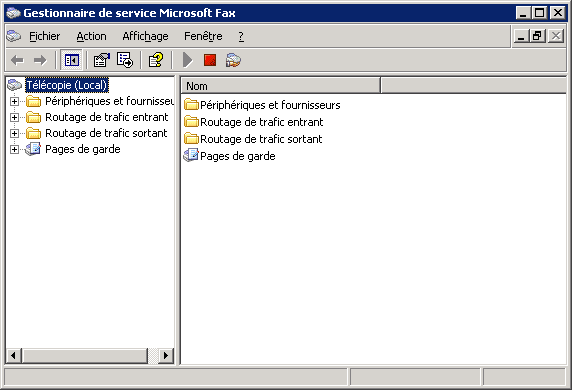The width and height of the screenshot is (572, 390).
Task: Open the Action menu
Action: pos(91,36)
